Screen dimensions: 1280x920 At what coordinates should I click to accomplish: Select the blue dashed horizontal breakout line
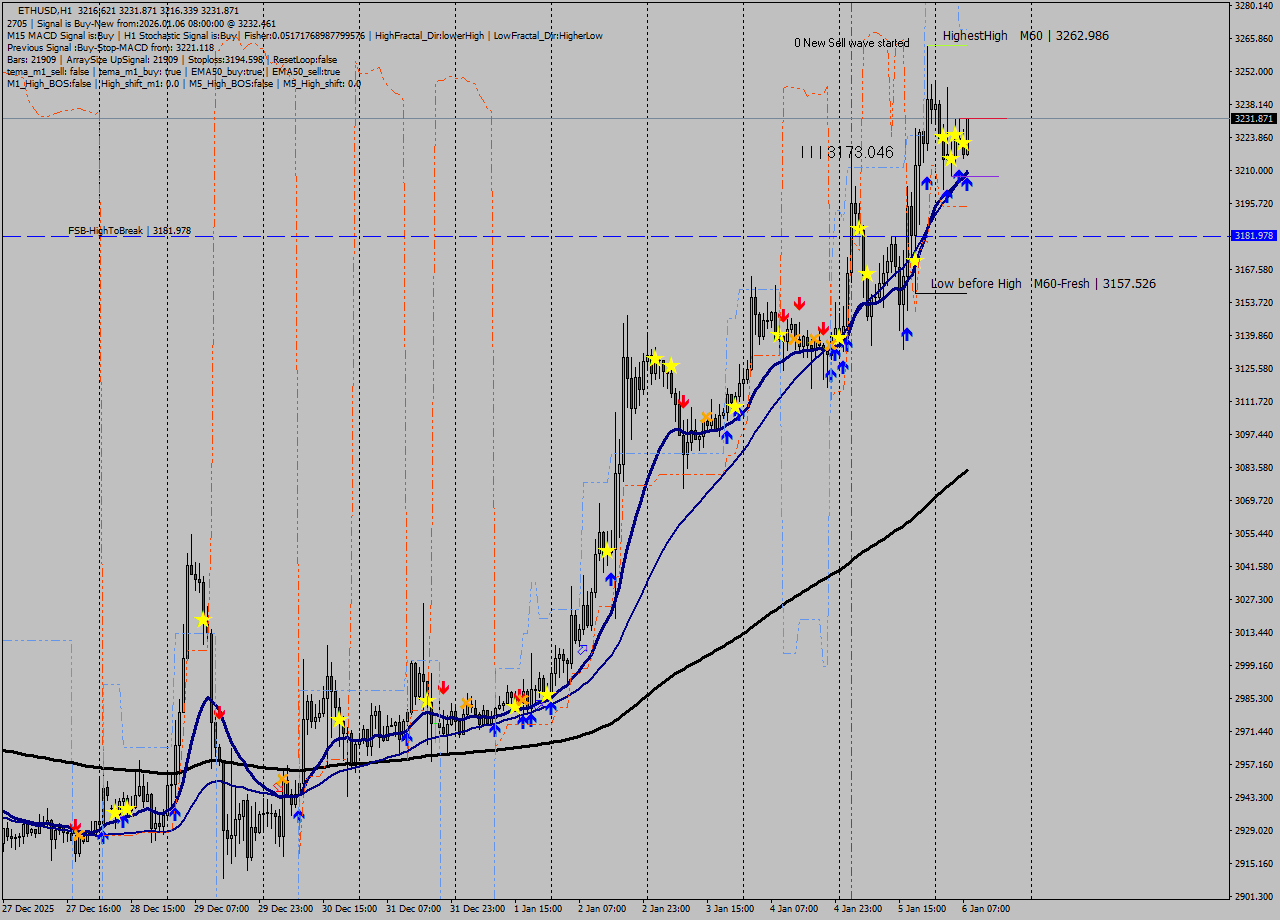coord(600,236)
